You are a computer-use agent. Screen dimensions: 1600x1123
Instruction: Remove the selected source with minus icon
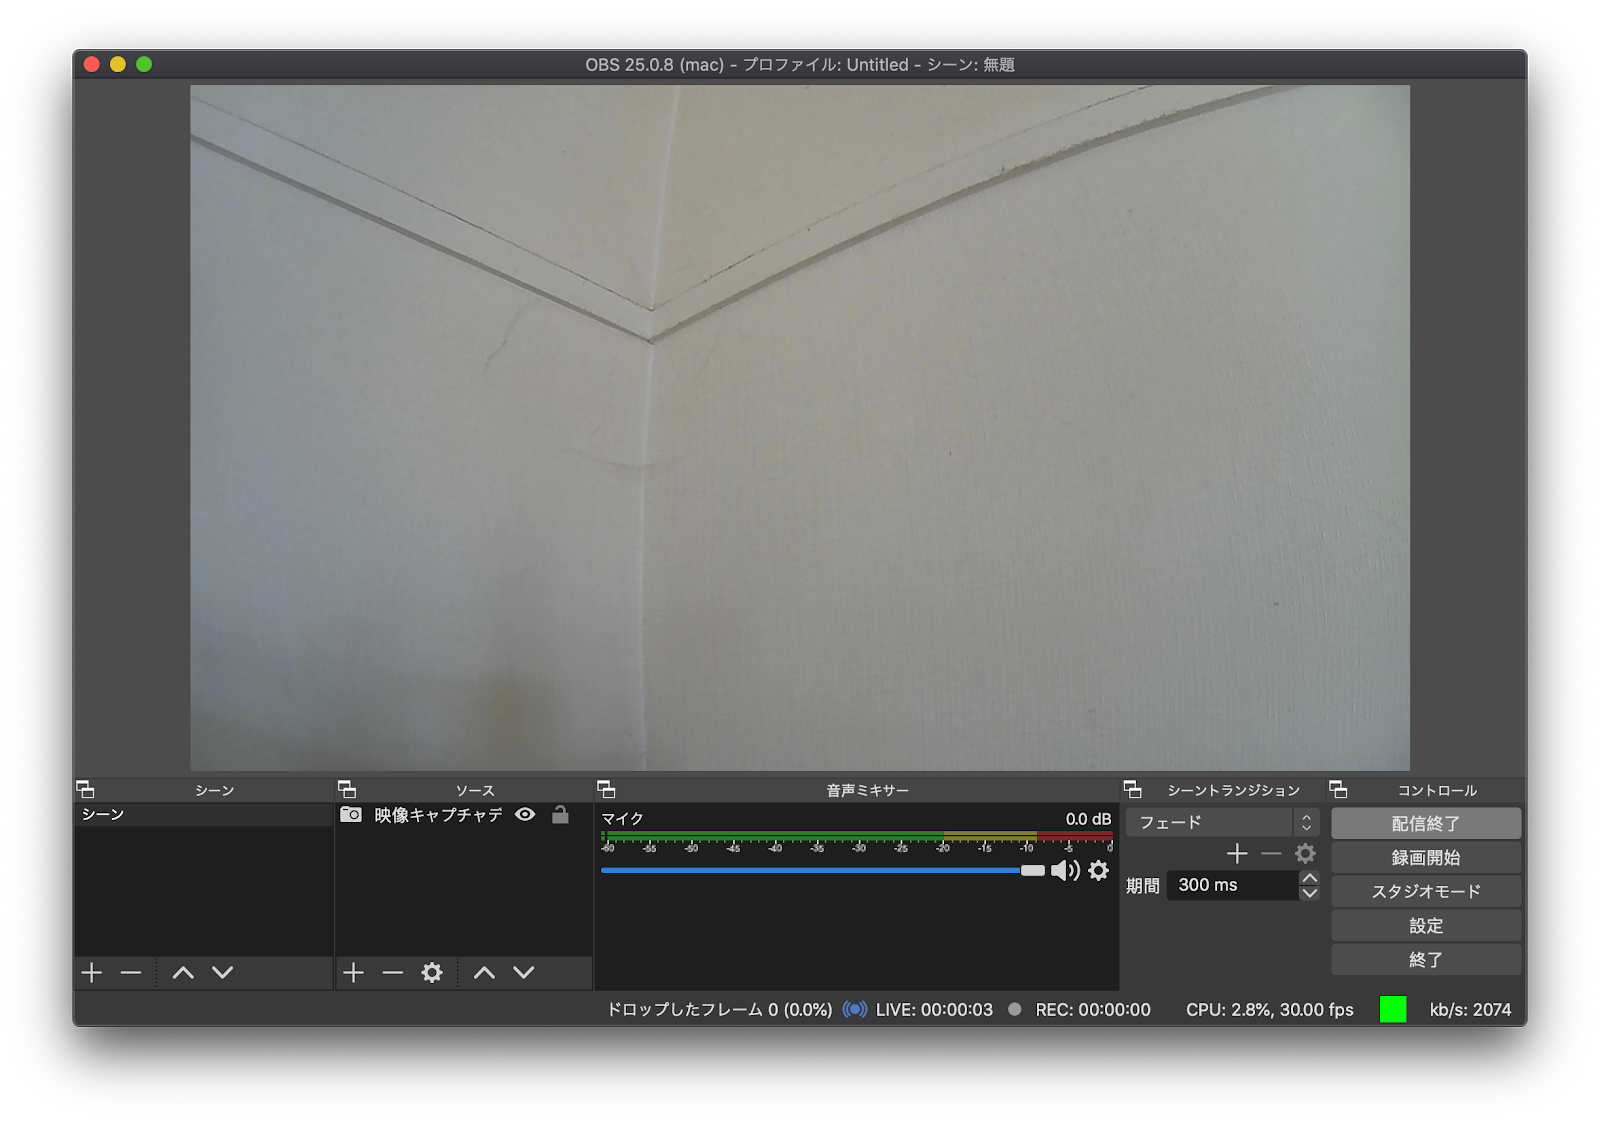(x=392, y=973)
